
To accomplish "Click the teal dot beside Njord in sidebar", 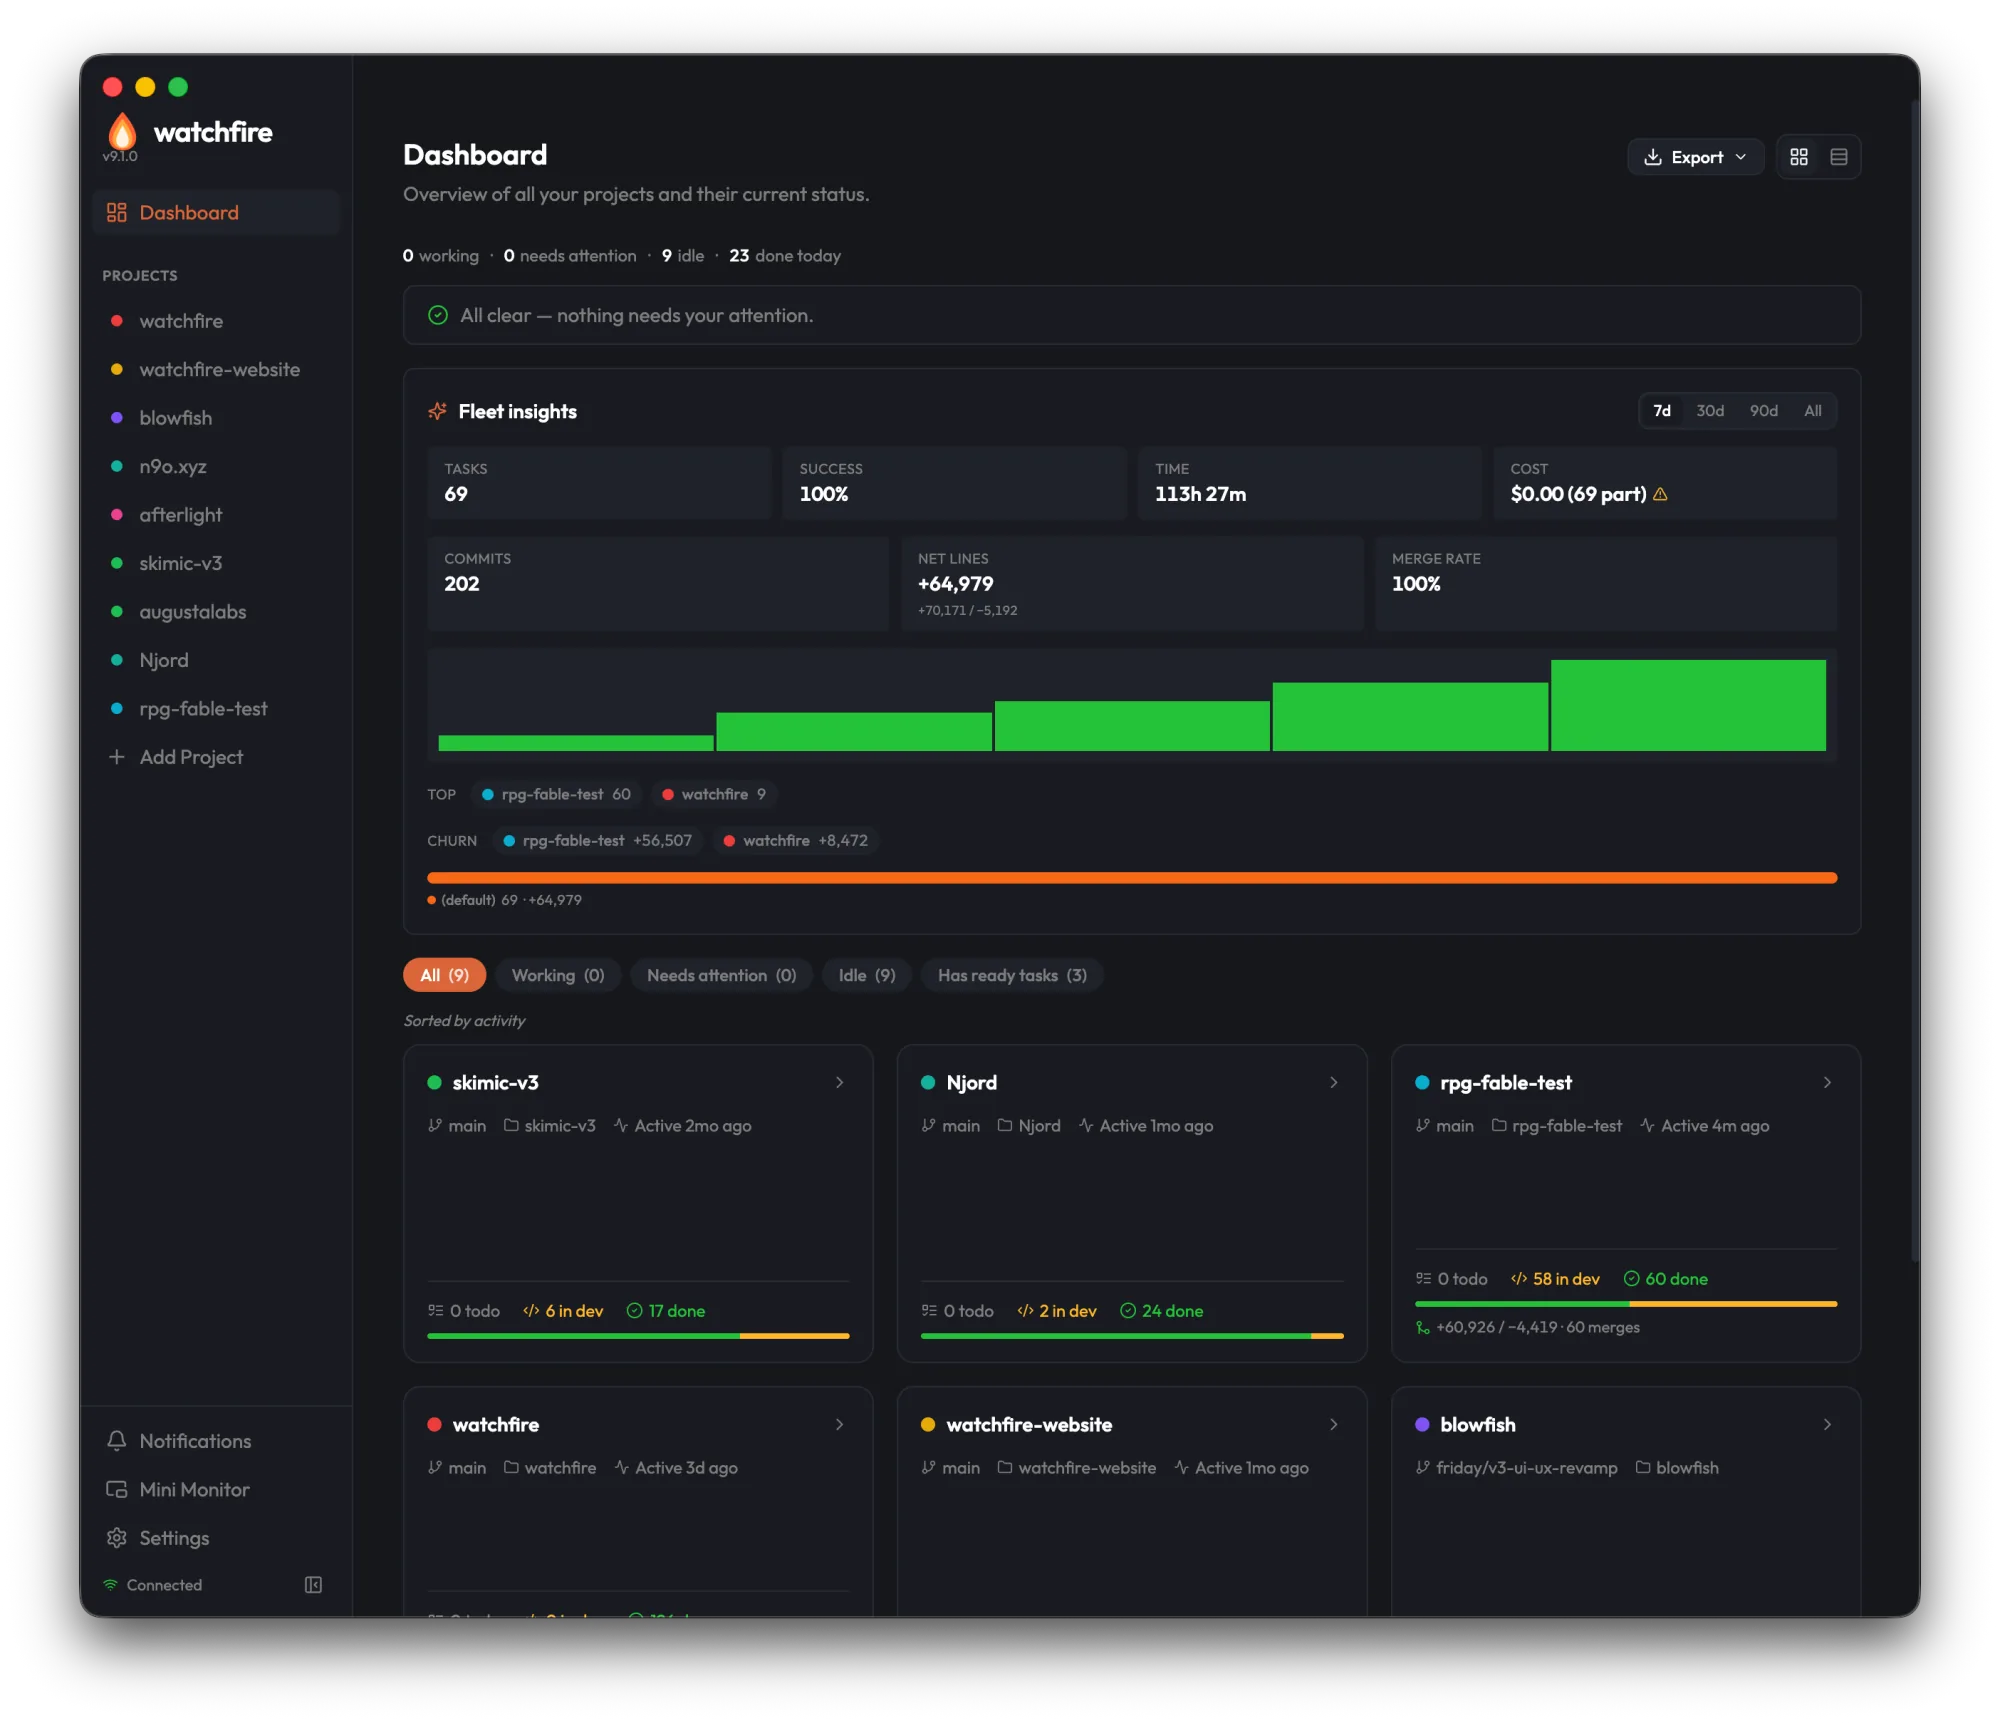I will (x=117, y=660).
